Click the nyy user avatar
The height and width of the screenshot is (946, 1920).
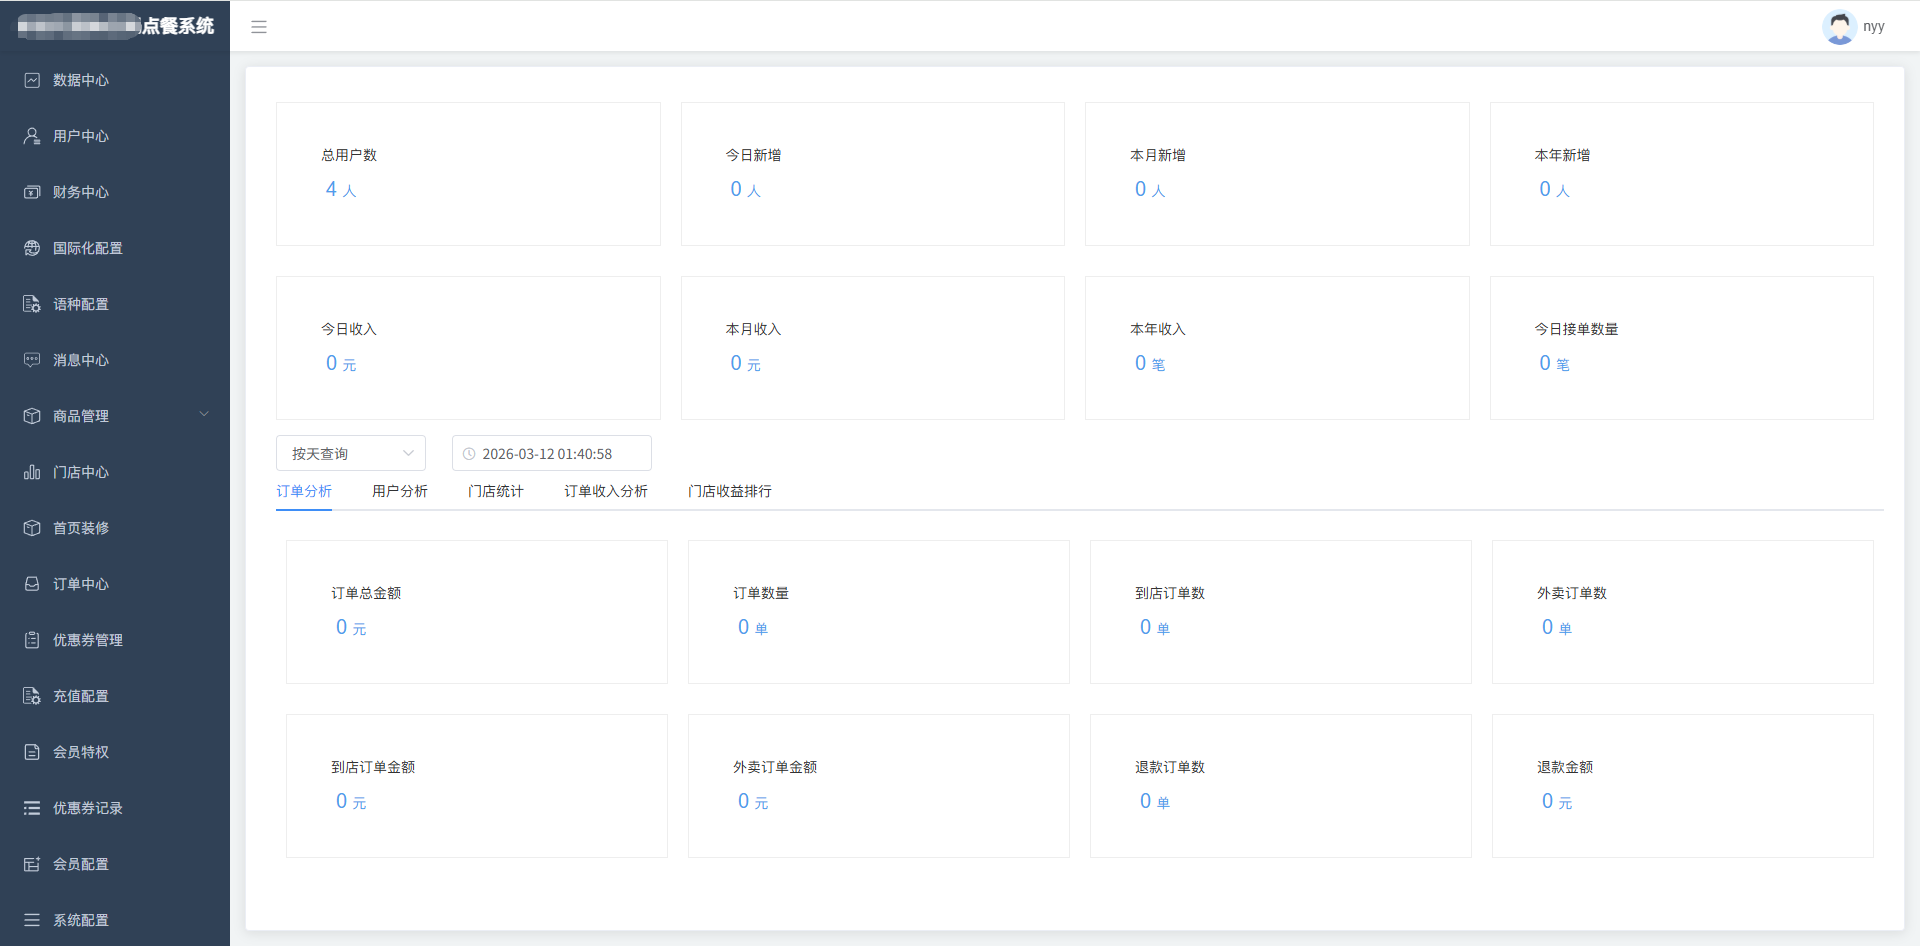pos(1839,27)
